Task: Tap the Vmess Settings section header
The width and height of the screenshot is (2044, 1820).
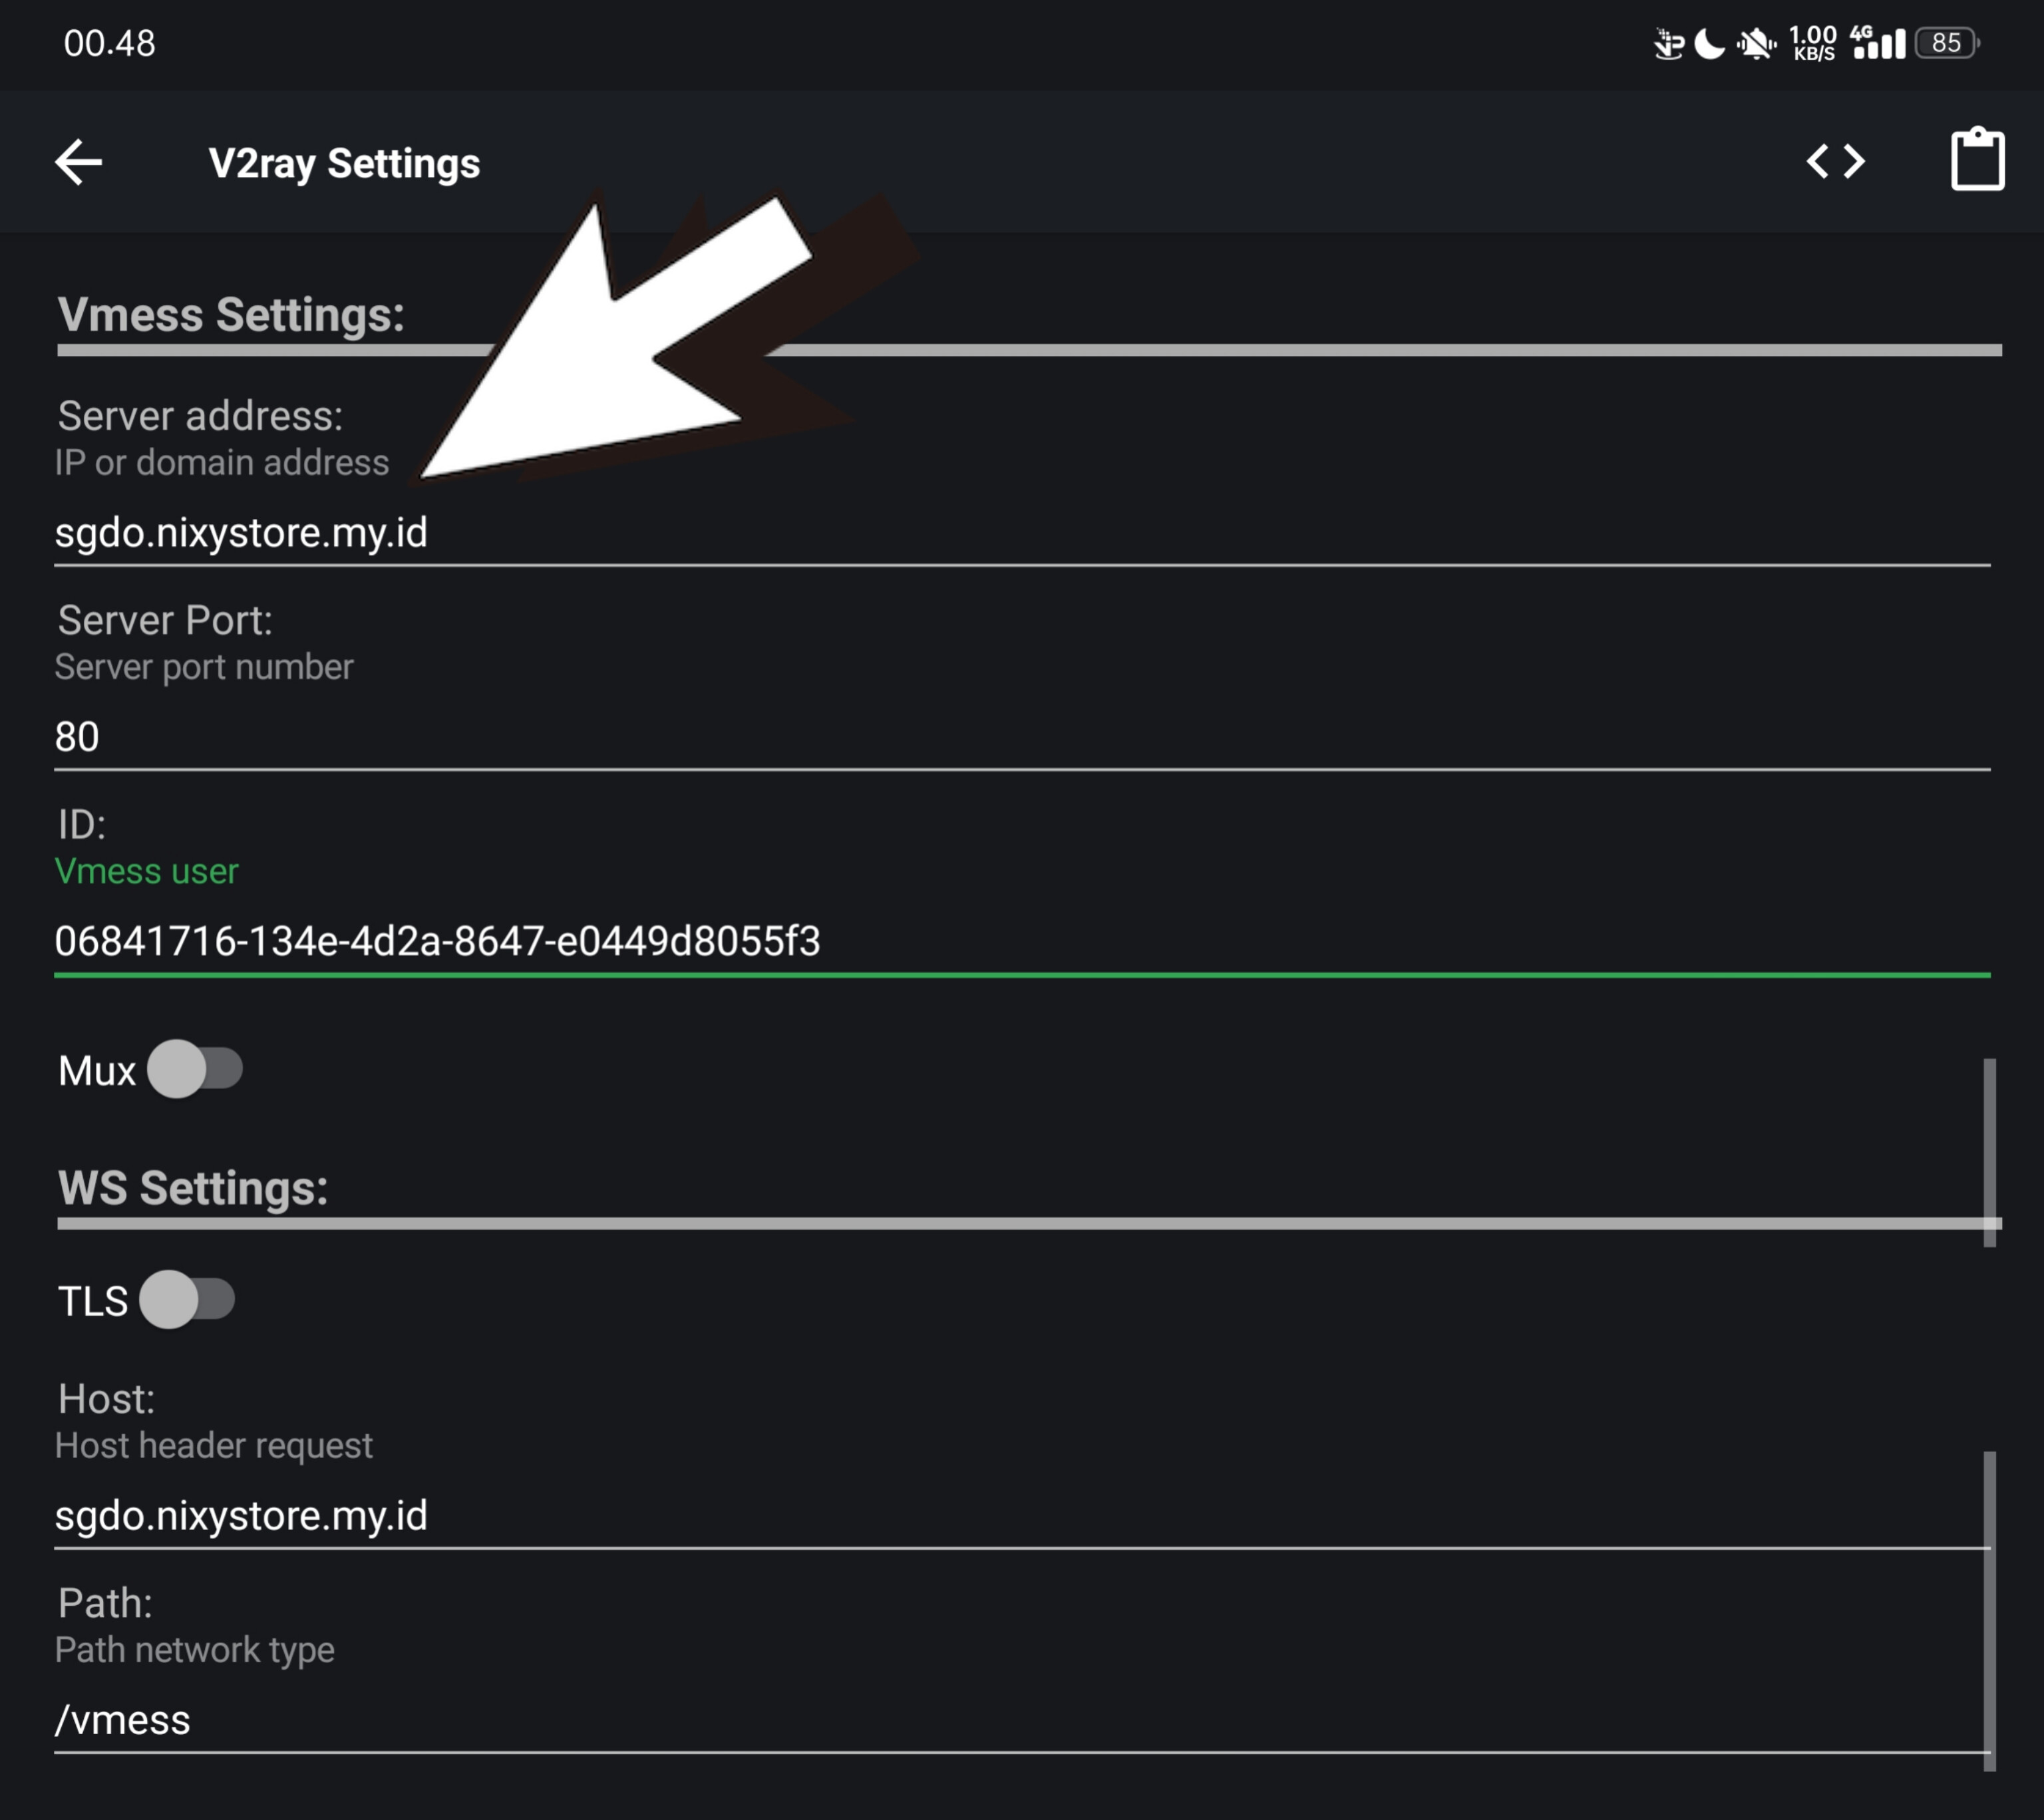Action: point(231,315)
